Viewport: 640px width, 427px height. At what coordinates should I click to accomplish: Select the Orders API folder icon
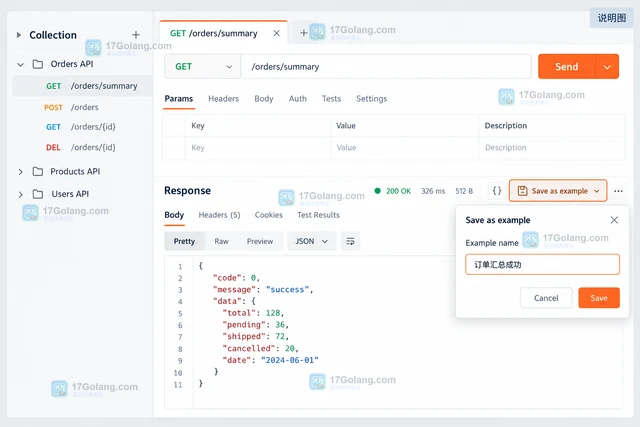click(x=38, y=64)
